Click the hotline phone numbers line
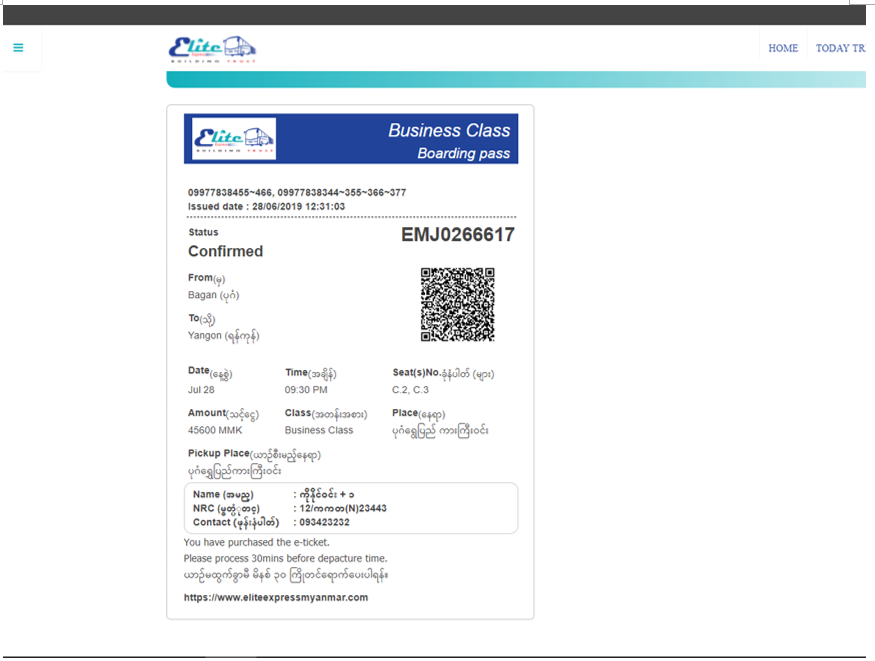This screenshot has width=875, height=661. tap(297, 192)
